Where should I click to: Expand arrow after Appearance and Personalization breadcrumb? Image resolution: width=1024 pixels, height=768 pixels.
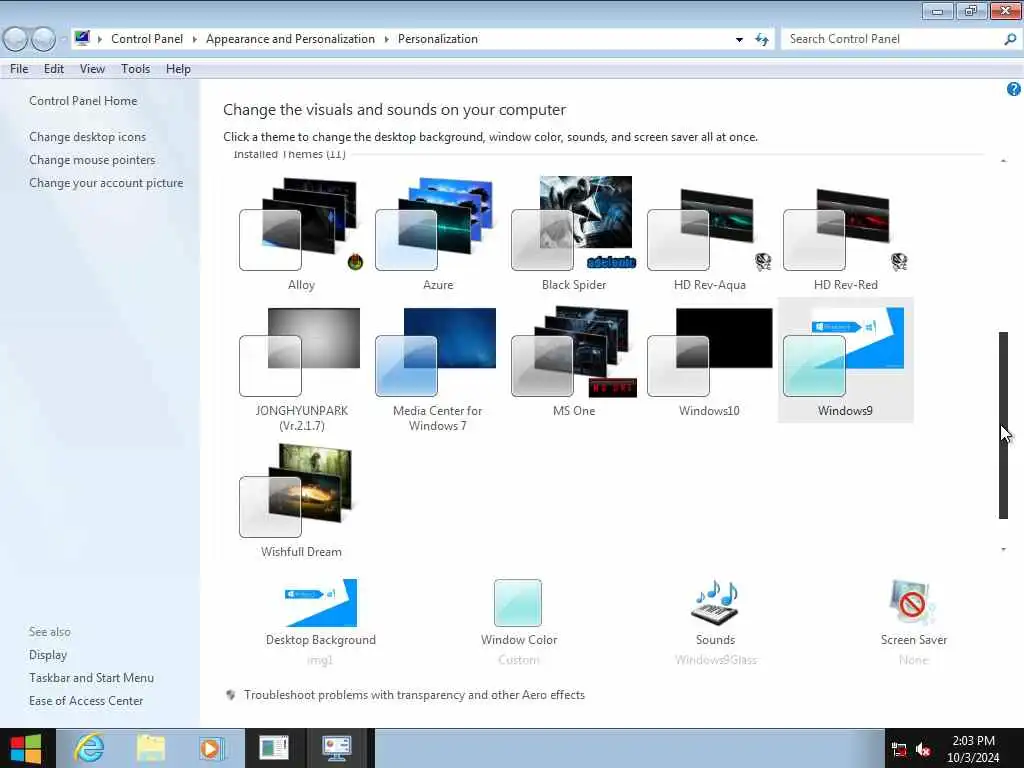pos(387,39)
